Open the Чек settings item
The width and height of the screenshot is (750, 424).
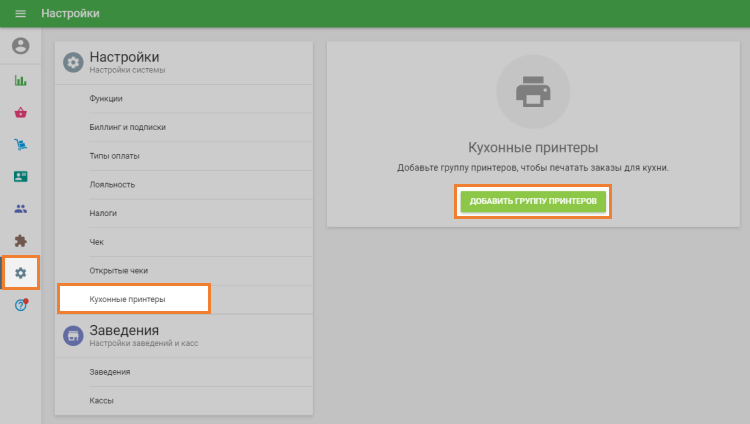tap(96, 242)
